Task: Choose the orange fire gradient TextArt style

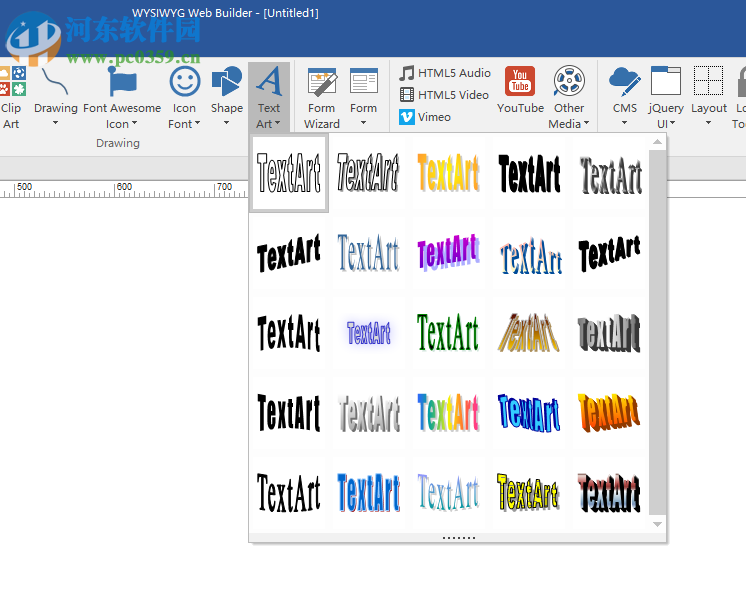Action: pos(609,413)
